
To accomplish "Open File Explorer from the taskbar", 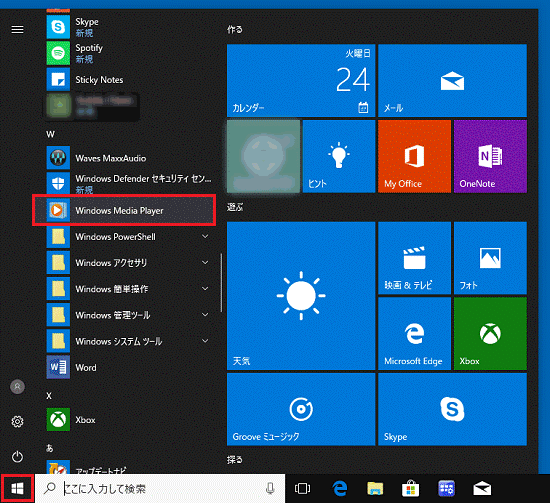I will click(375, 488).
